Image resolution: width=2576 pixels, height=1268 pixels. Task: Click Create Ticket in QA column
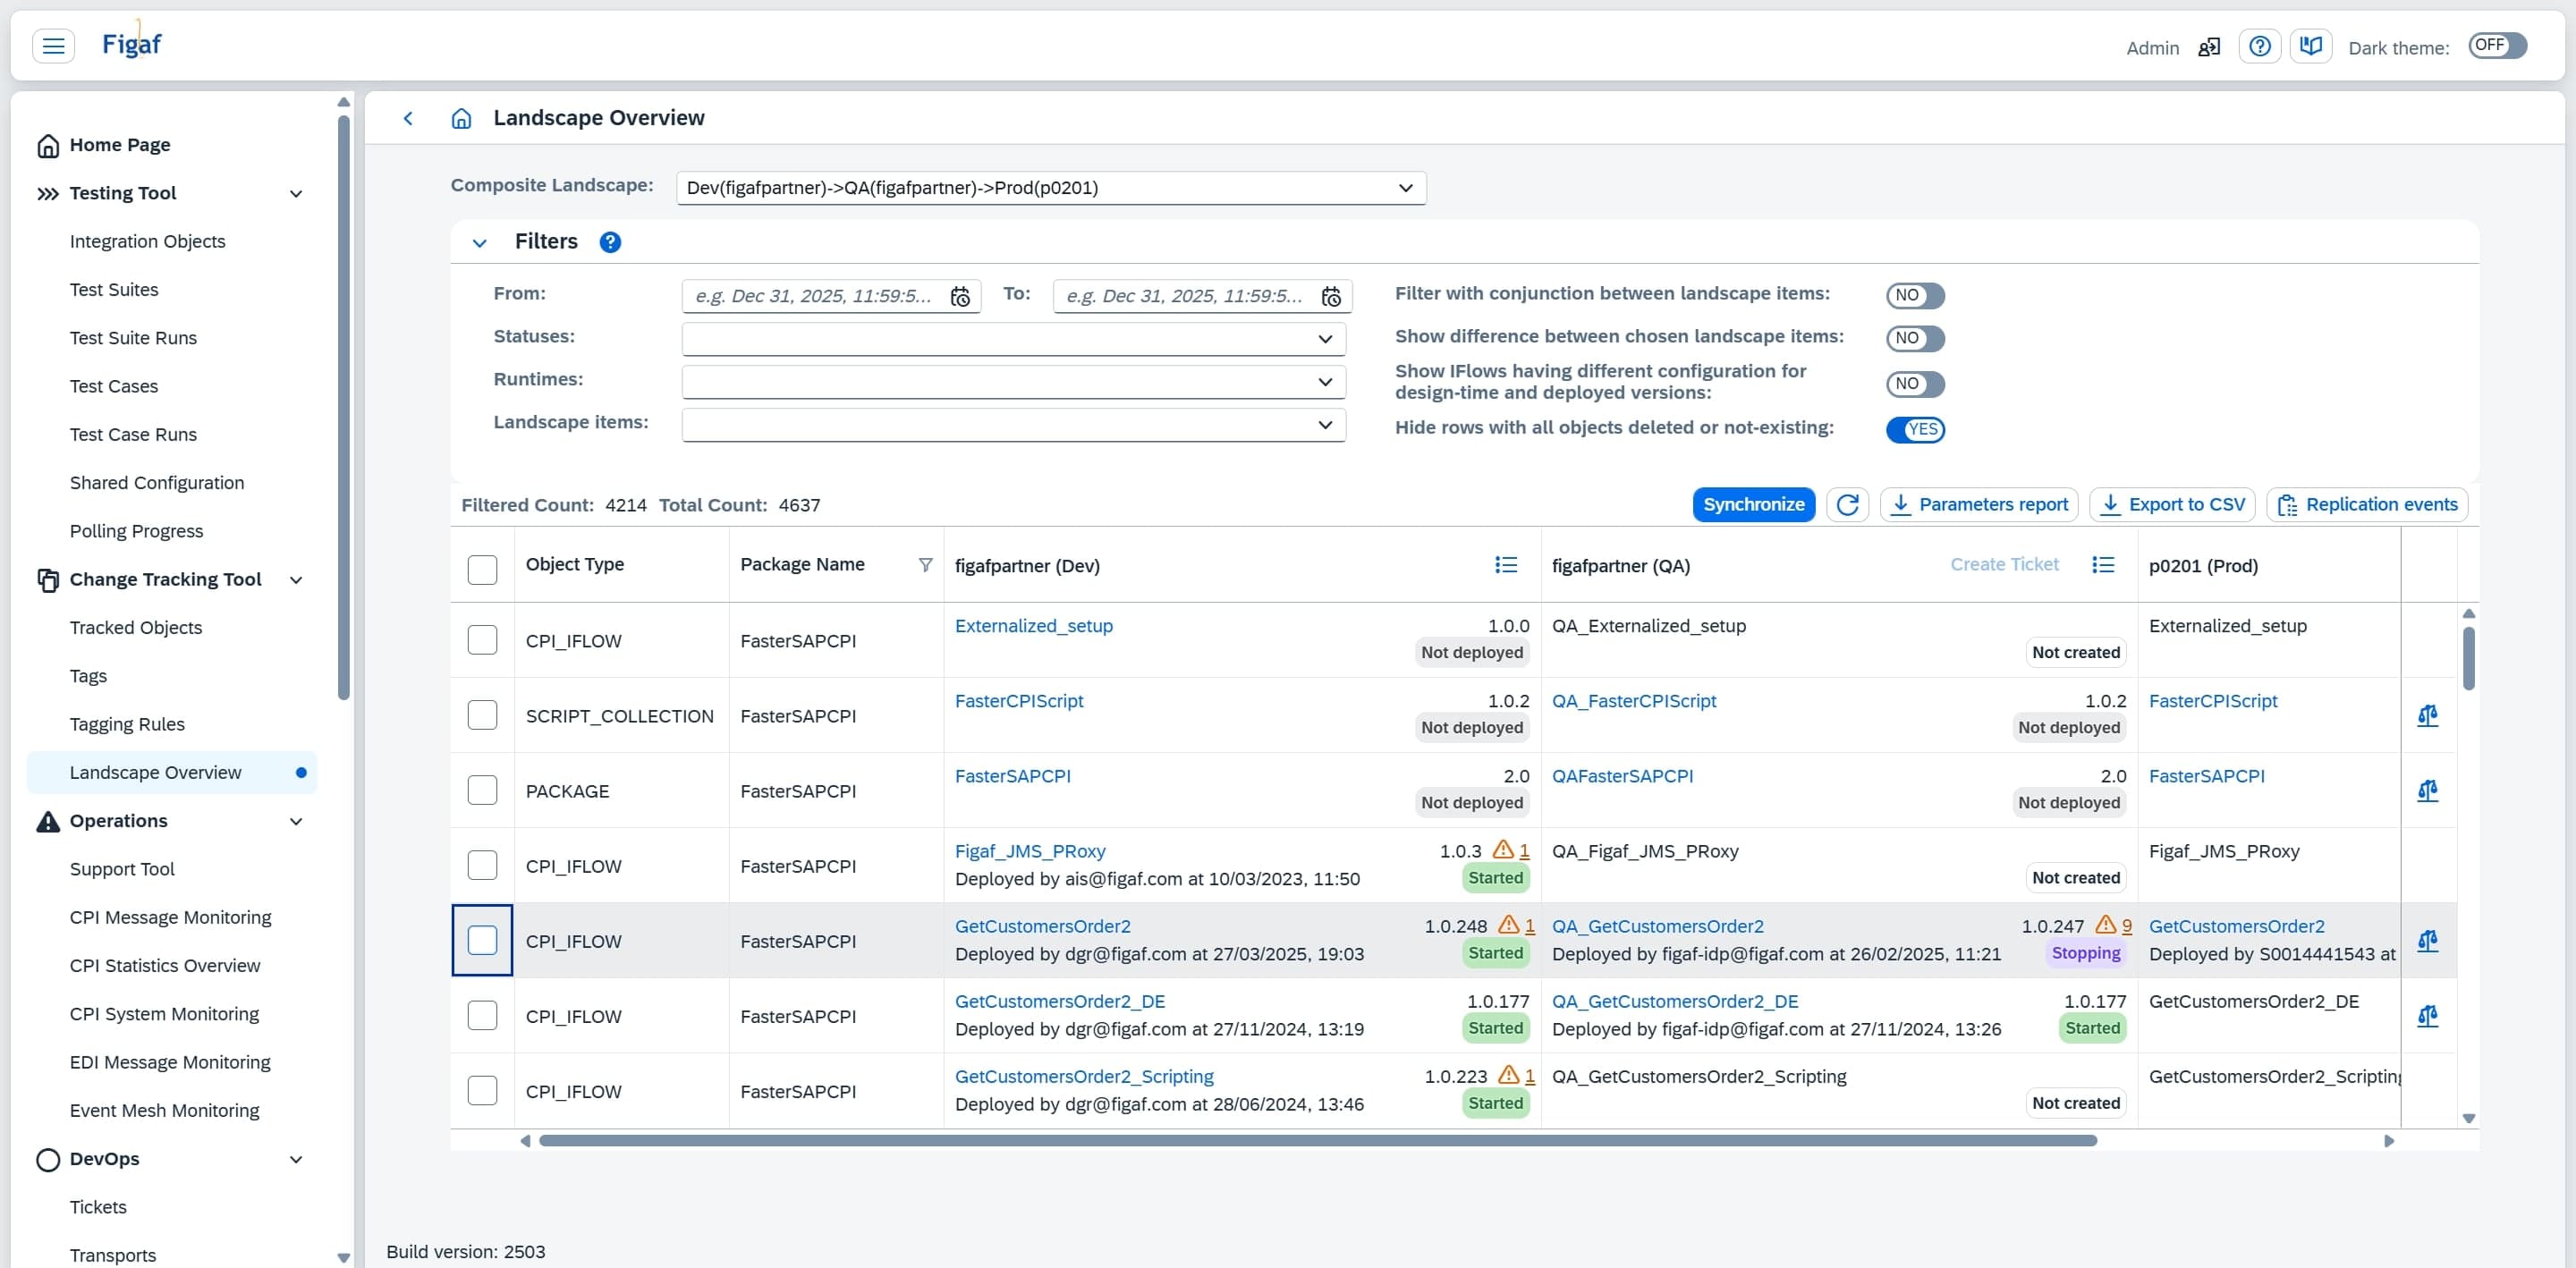tap(2004, 564)
